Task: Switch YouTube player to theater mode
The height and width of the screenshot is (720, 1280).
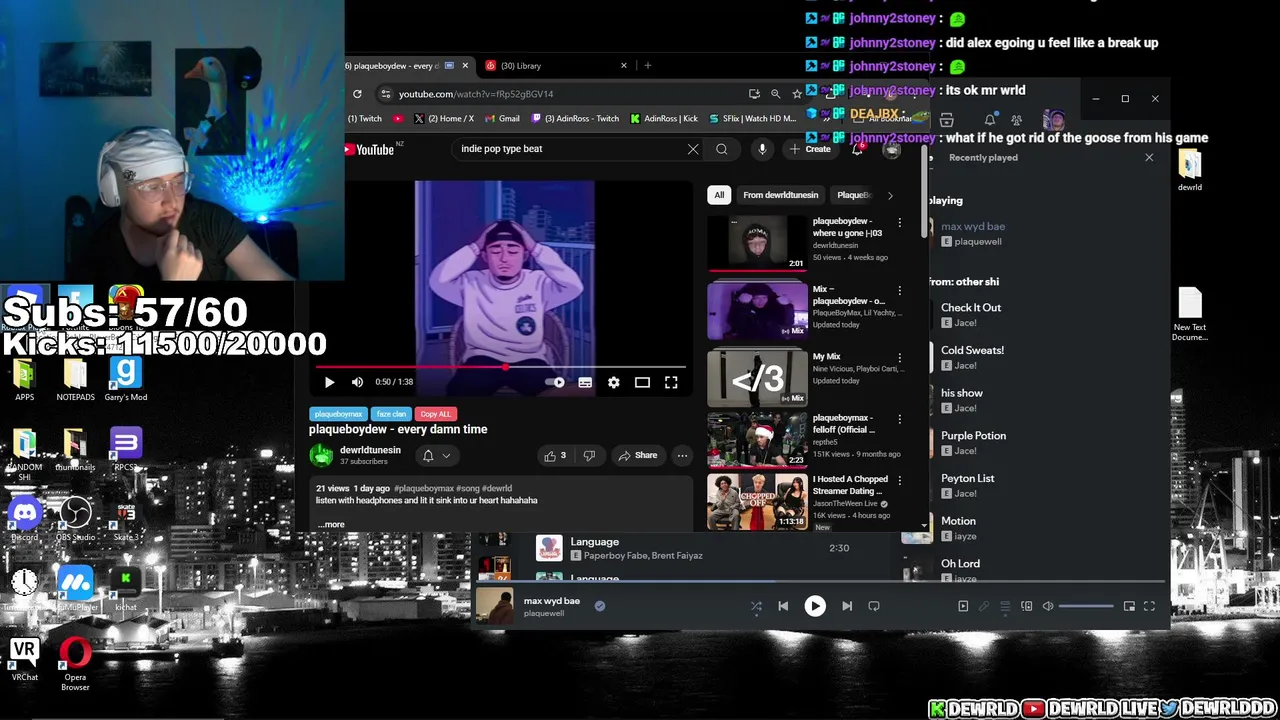Action: 642,382
